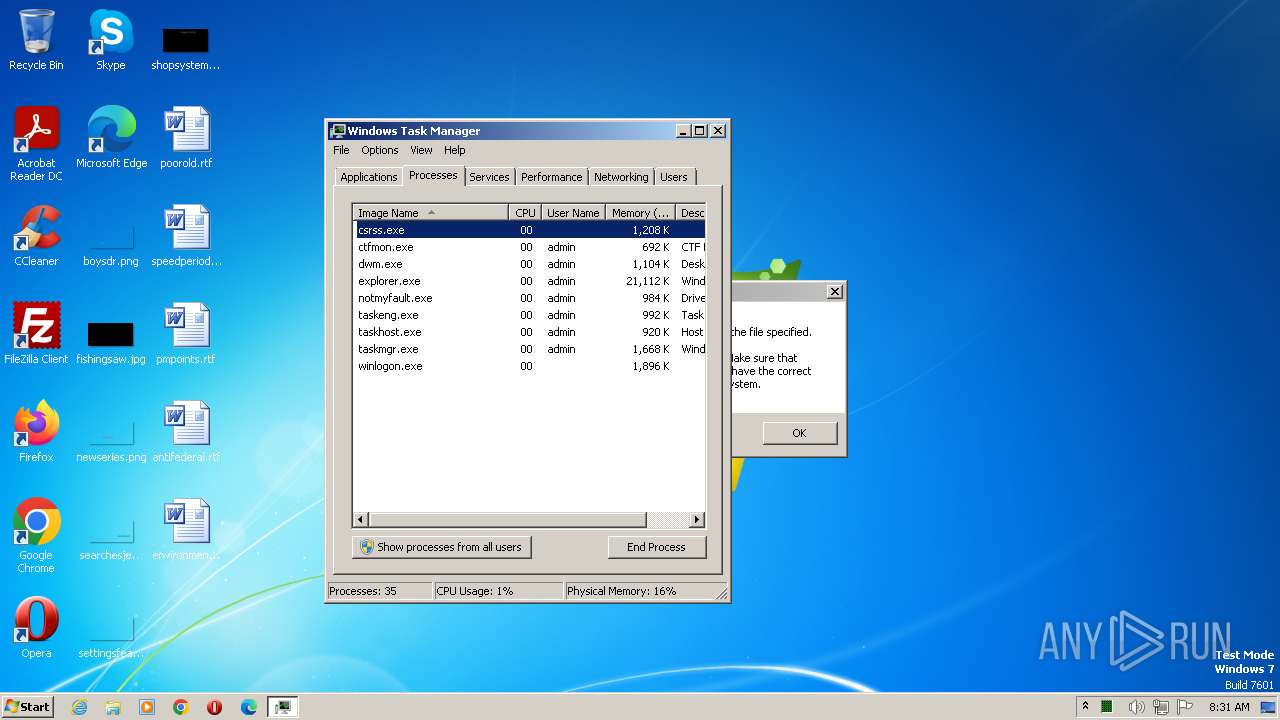The image size is (1280, 720).
Task: Select the winlogon.exe process
Action: tap(529, 366)
